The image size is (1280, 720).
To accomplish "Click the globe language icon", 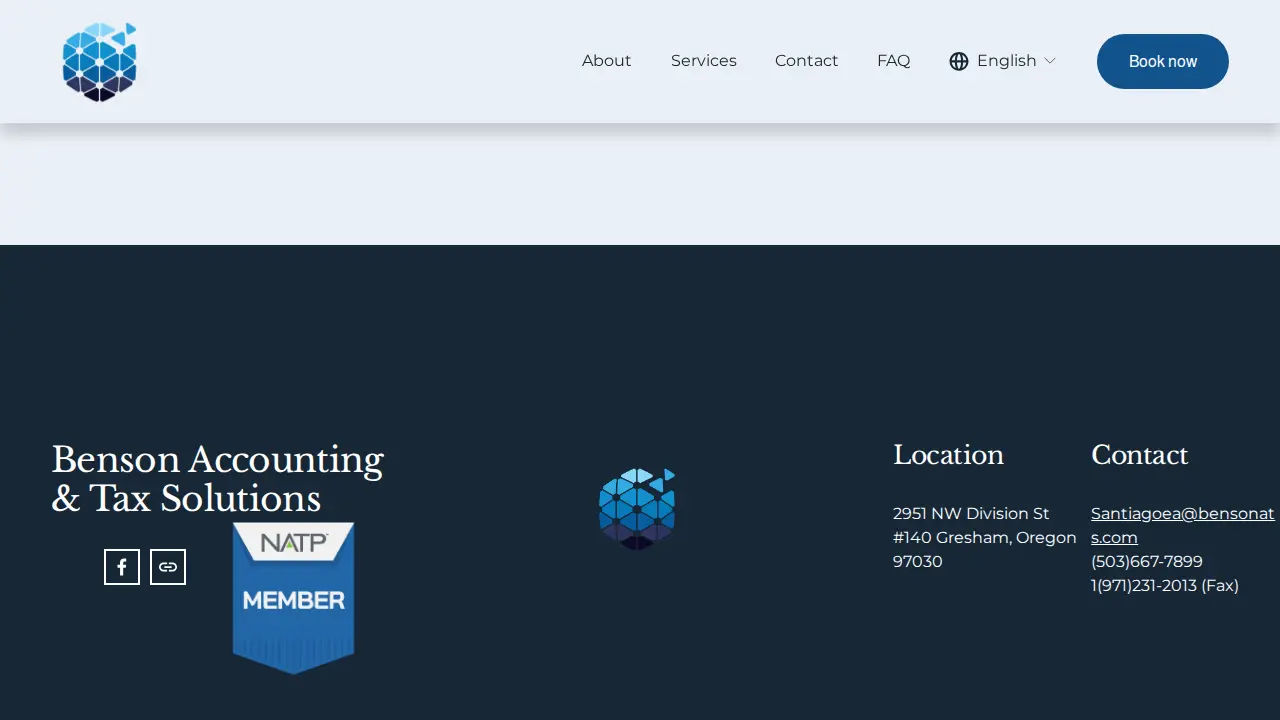I will [x=959, y=61].
